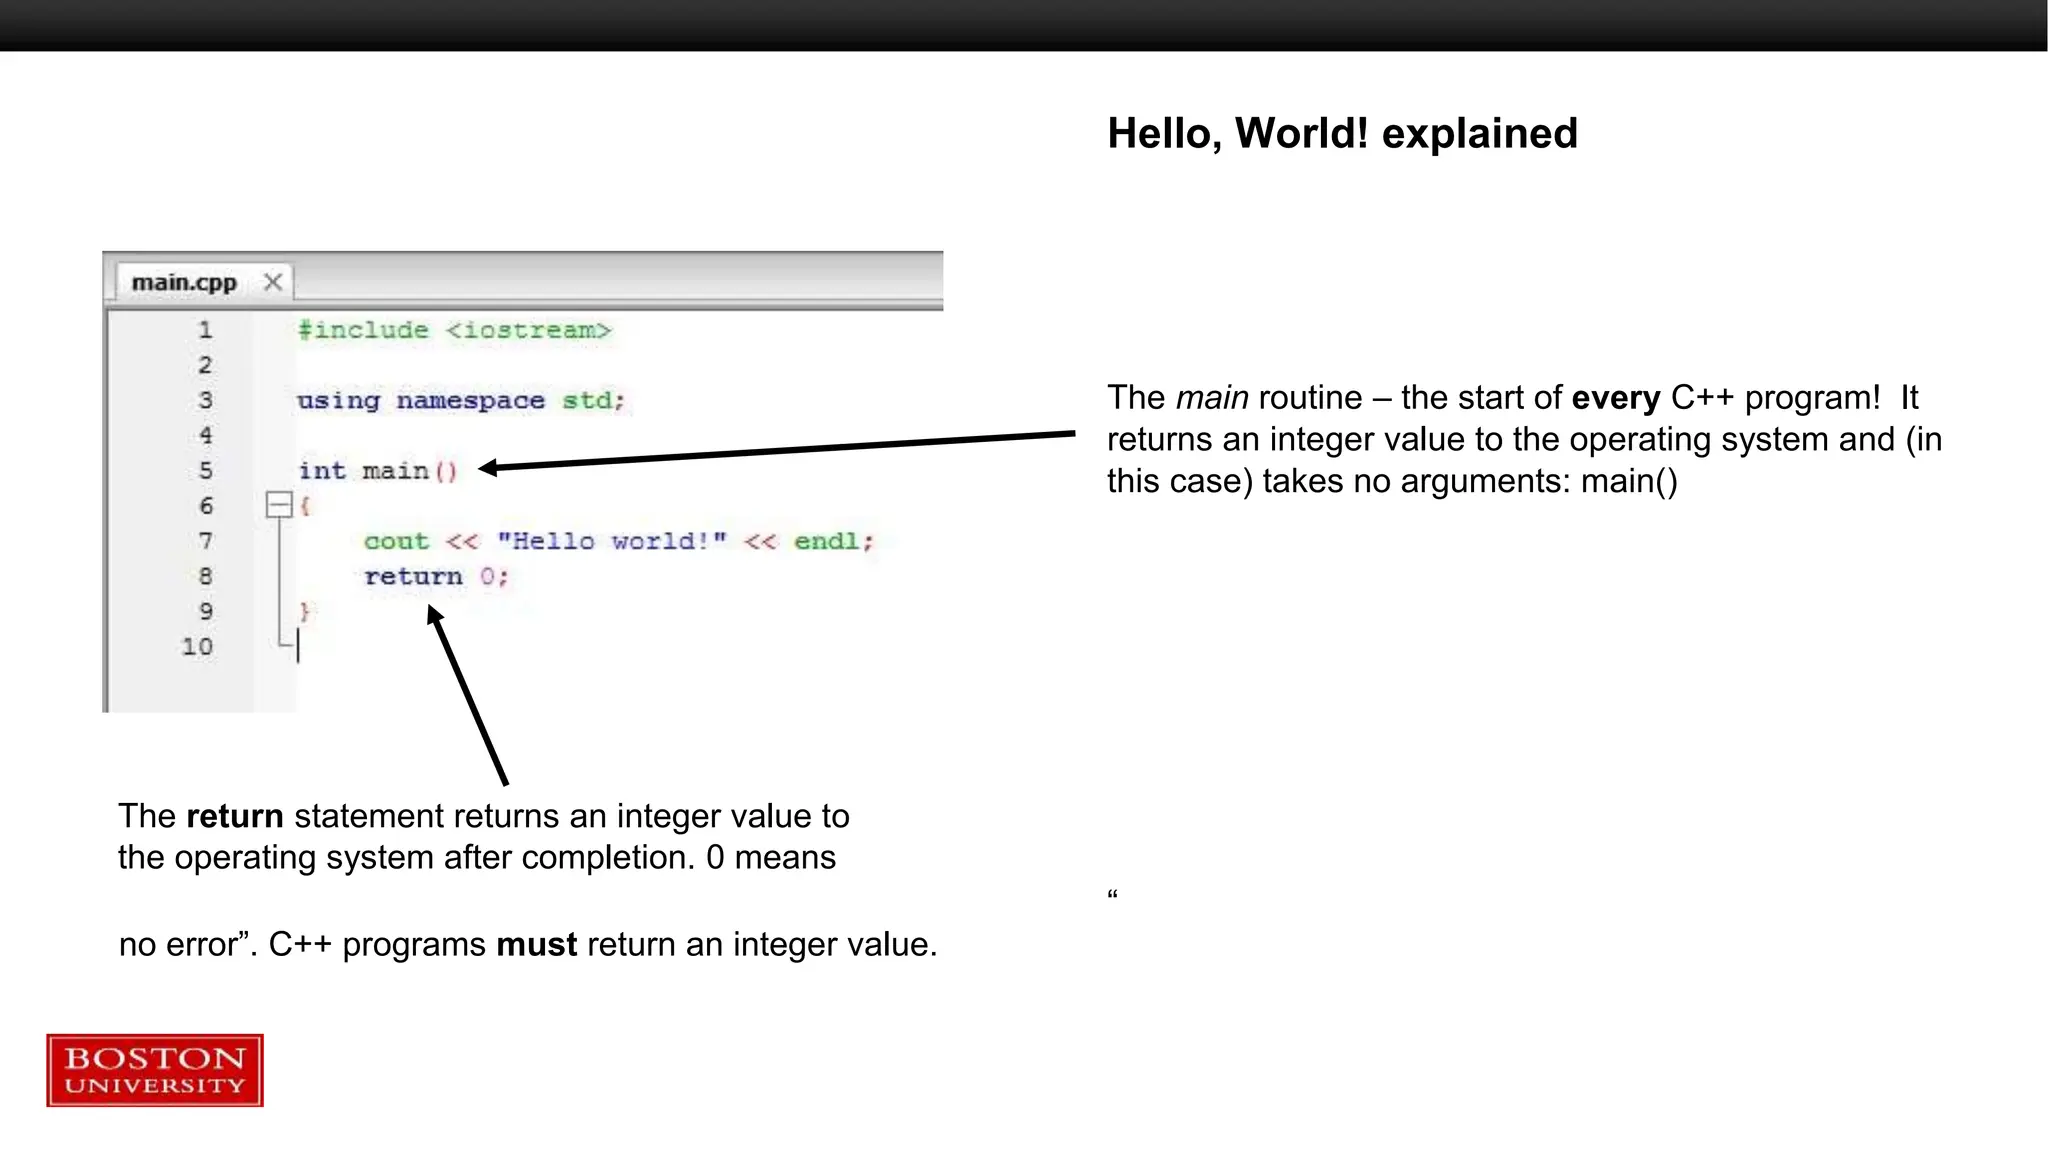Click the Boston University logo
Screen dimensions: 2048x1152
click(155, 1070)
